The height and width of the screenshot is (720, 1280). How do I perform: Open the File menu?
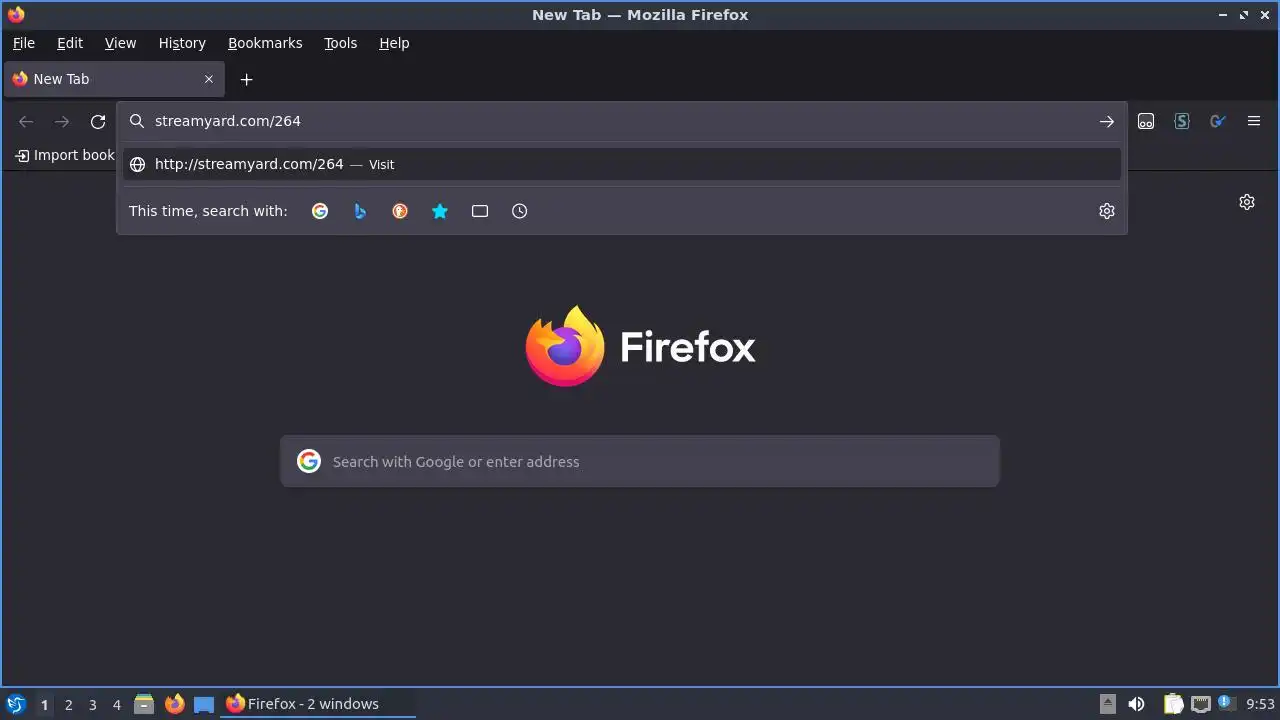24,43
